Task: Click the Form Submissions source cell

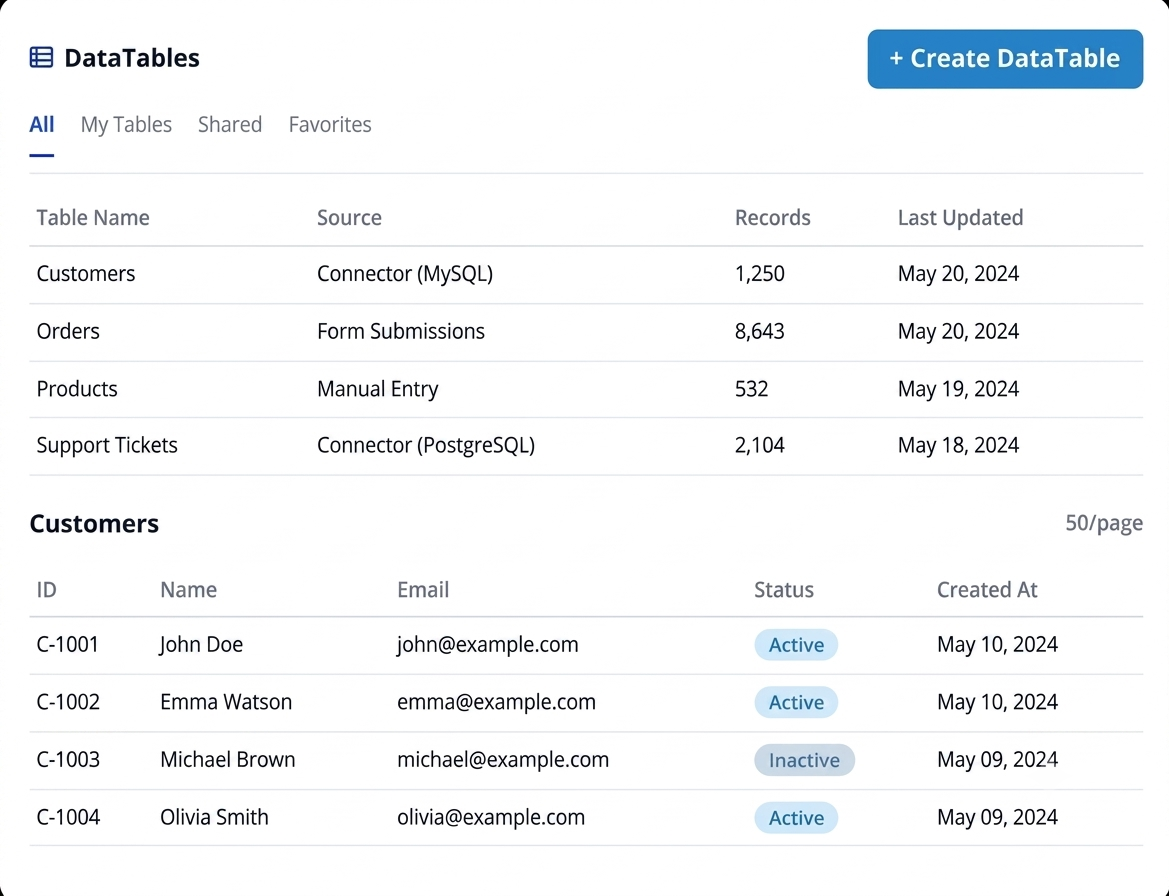Action: (x=400, y=331)
